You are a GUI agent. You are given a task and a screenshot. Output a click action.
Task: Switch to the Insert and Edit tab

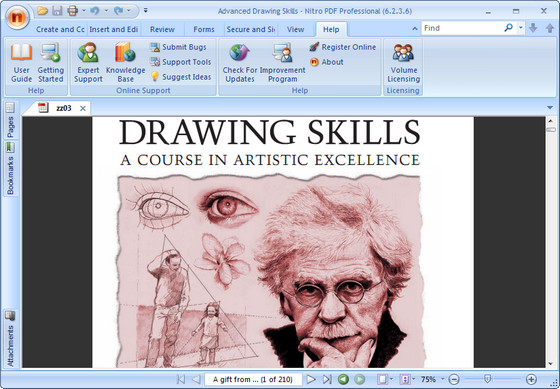(x=114, y=29)
